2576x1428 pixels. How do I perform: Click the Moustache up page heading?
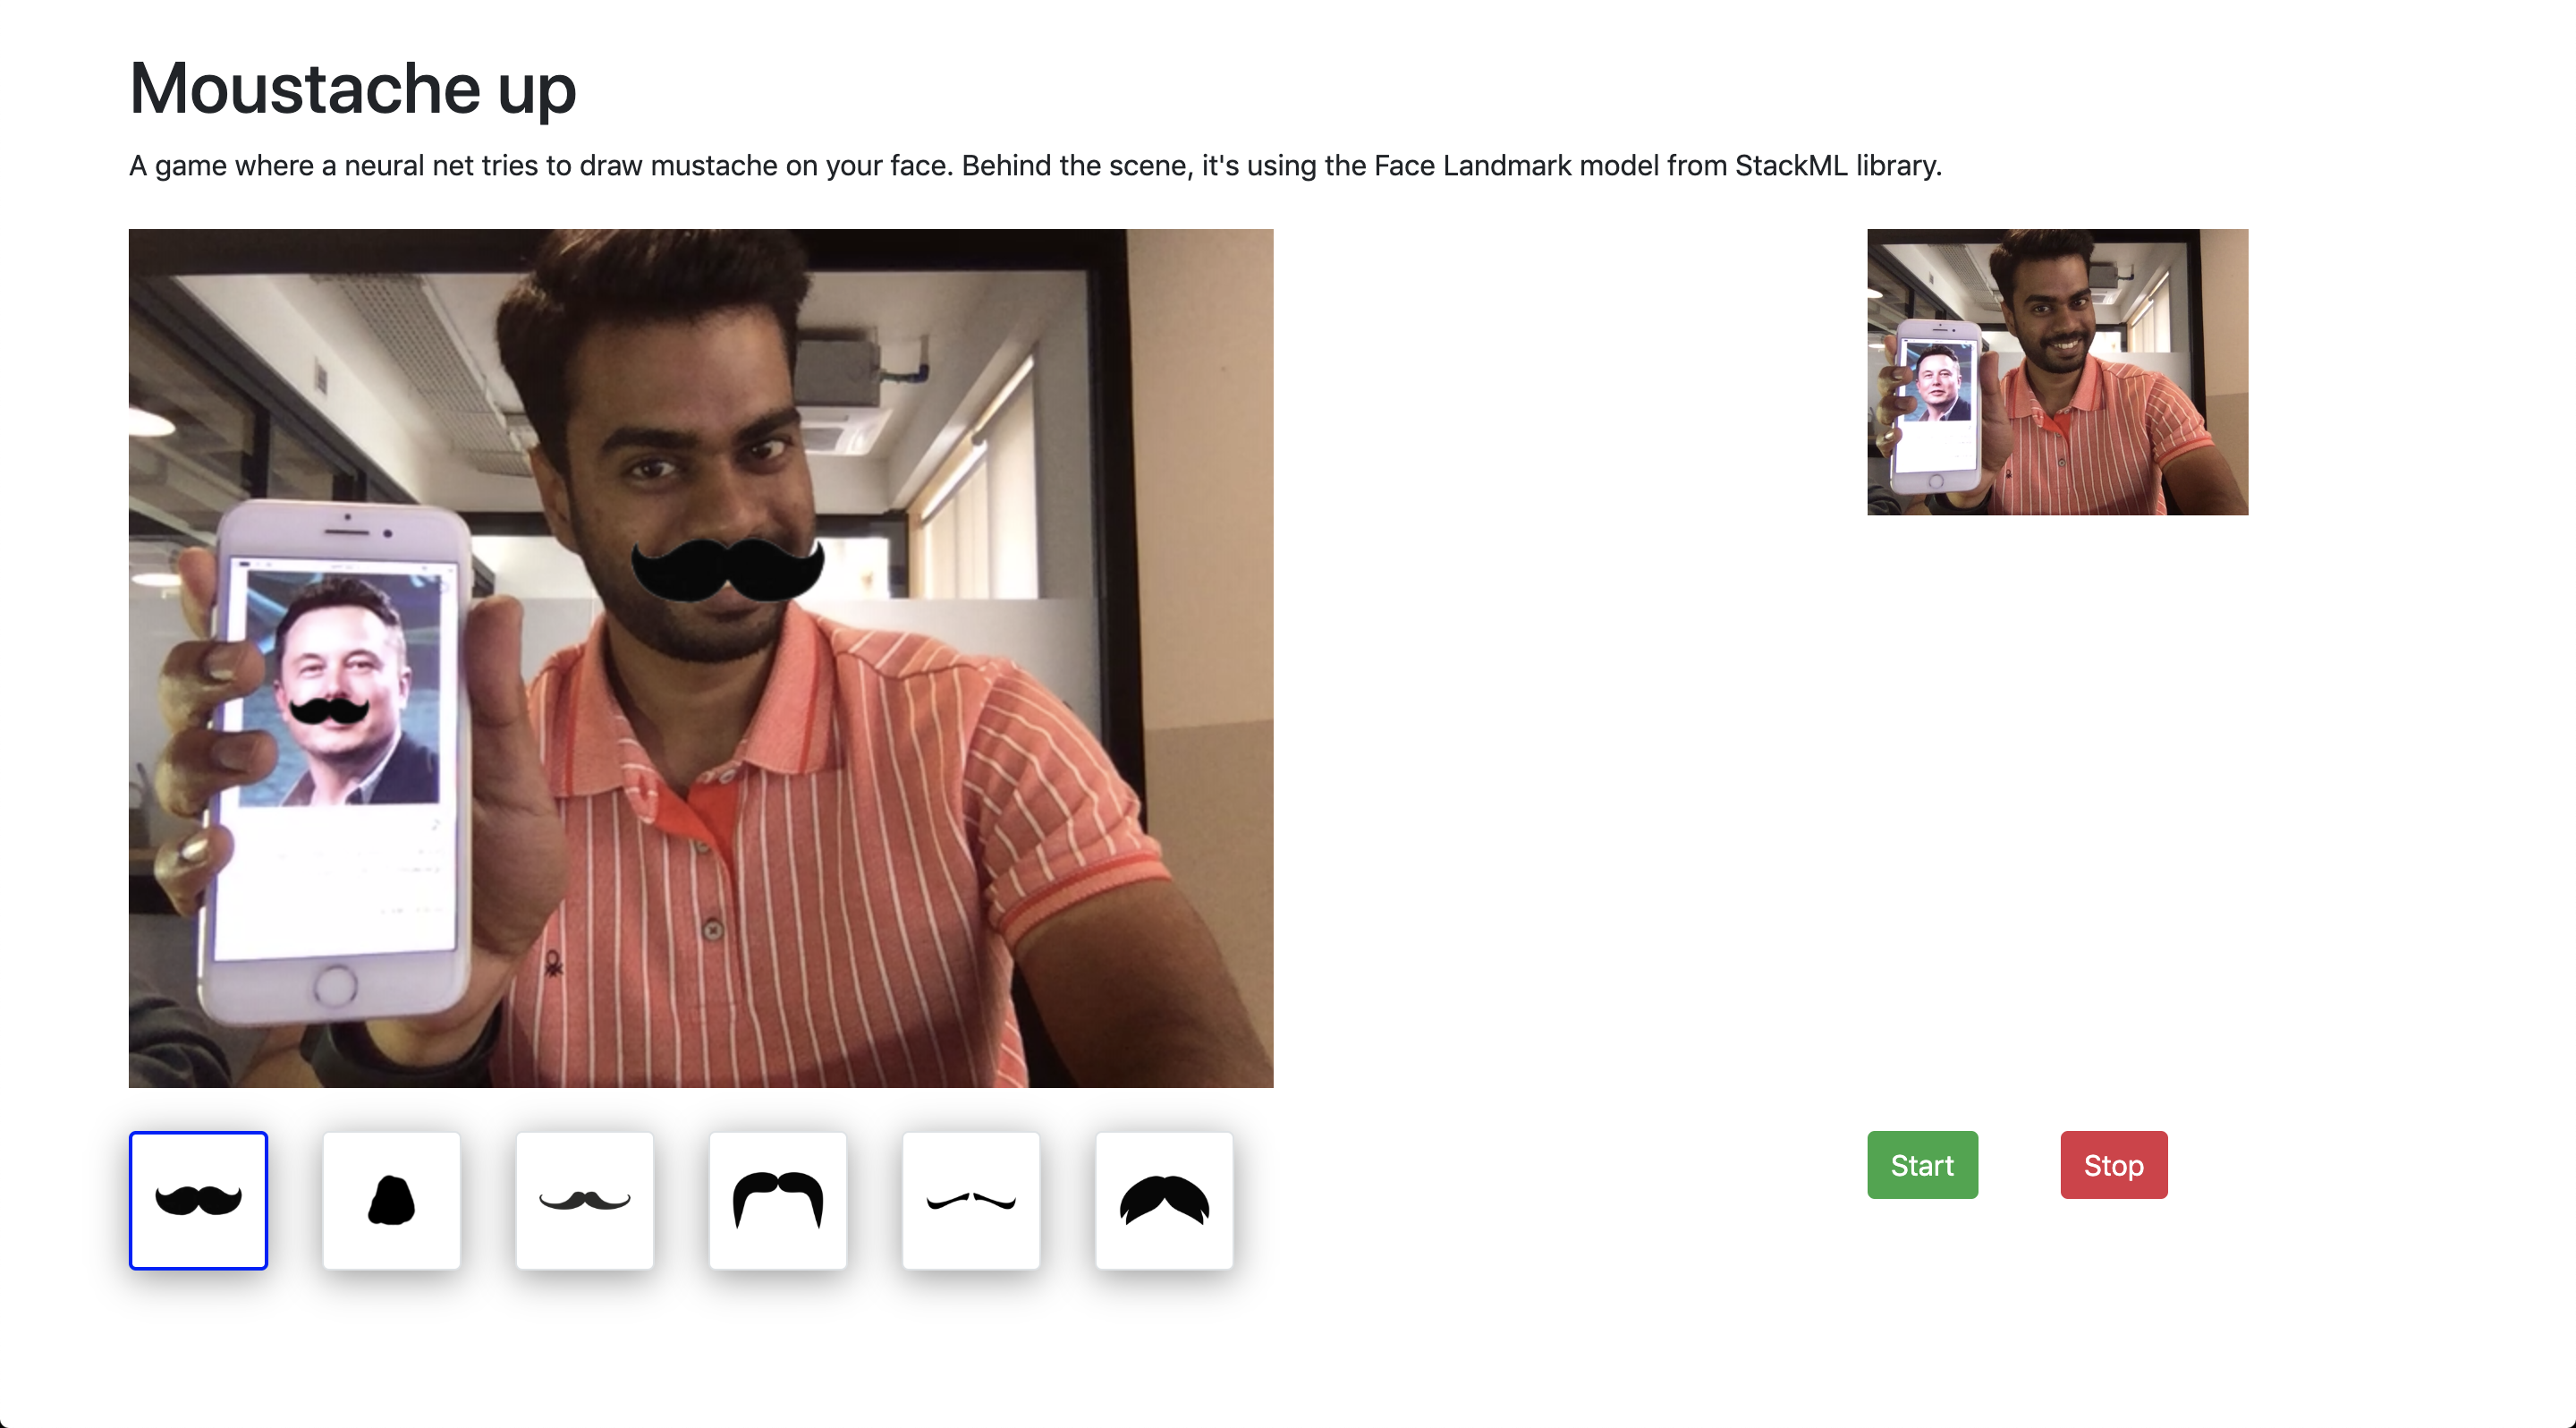352,88
